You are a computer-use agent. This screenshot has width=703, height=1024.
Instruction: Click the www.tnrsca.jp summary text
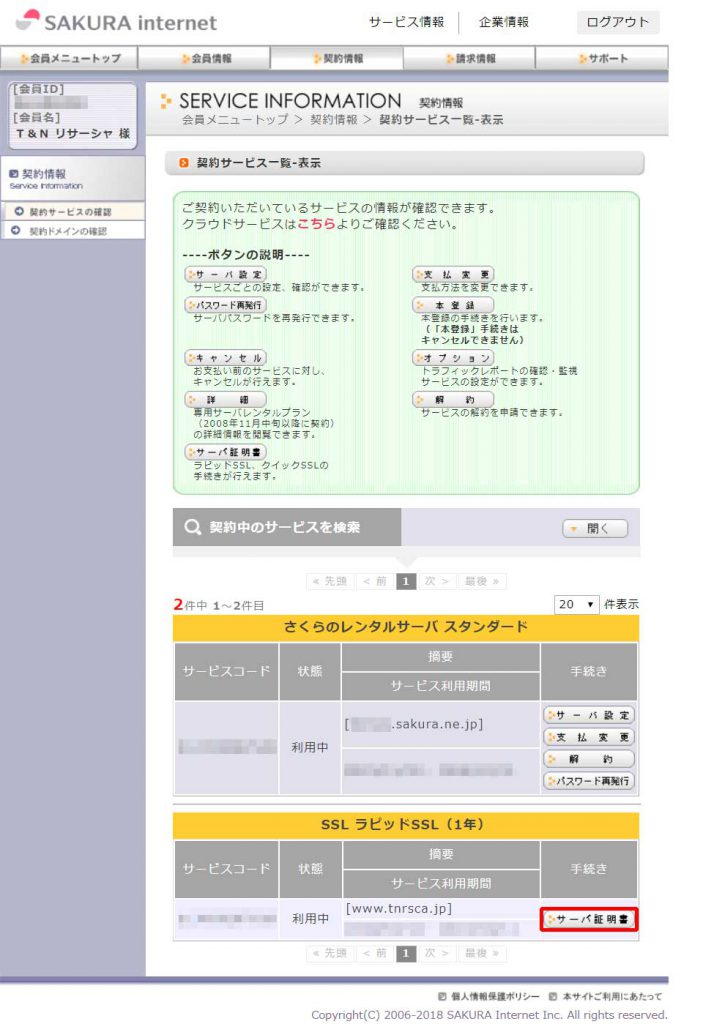(399, 908)
